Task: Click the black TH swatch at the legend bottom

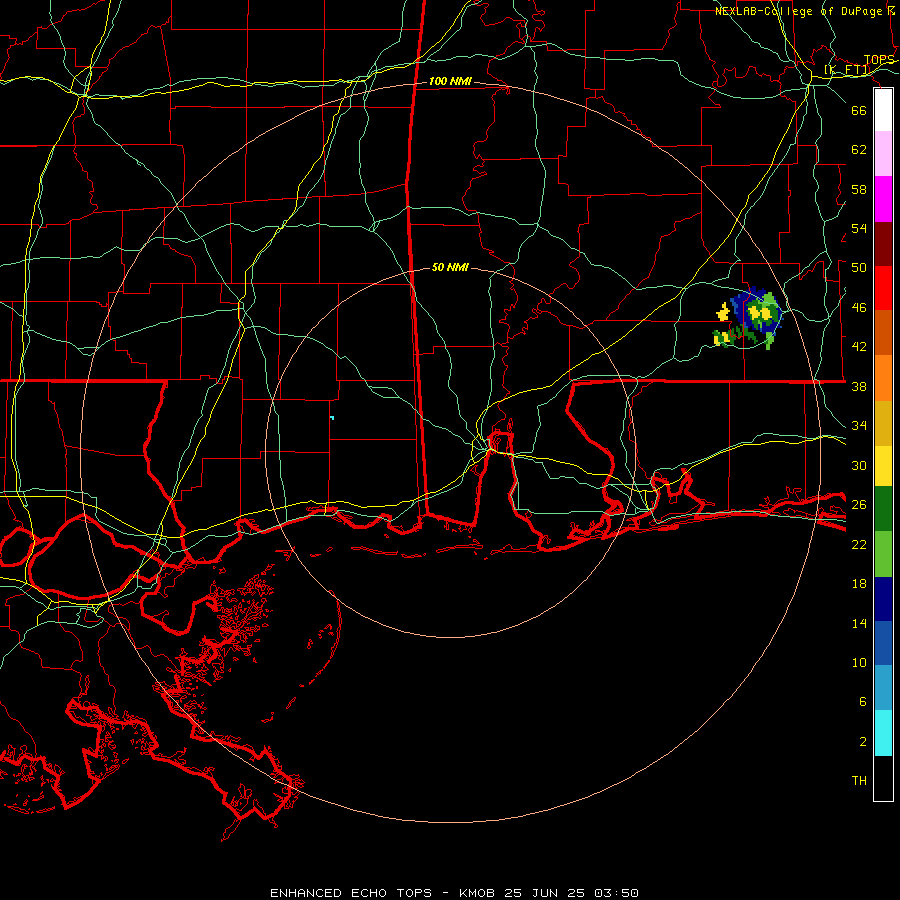Action: coord(883,778)
